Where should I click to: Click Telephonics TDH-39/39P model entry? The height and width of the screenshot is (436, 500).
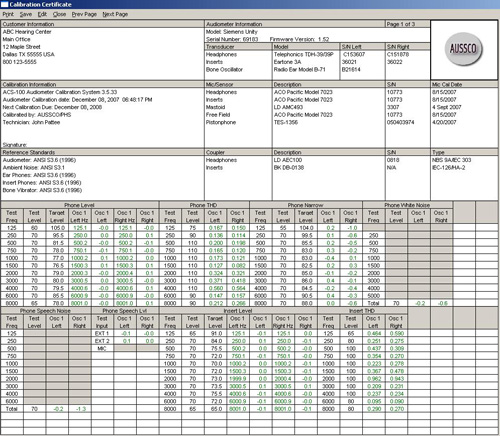(303, 54)
